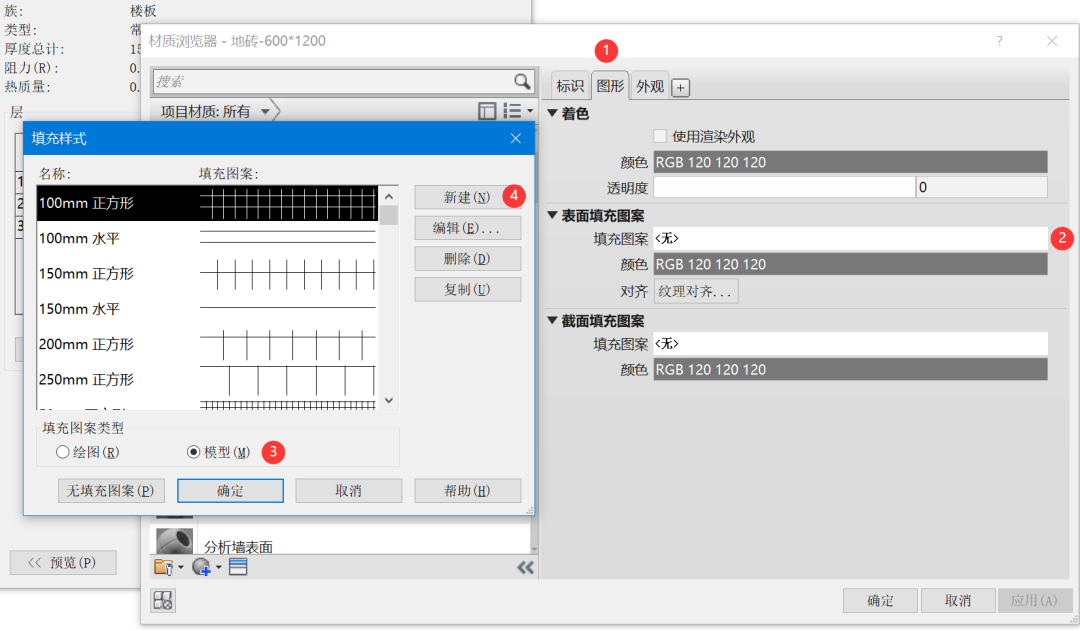
Task: Click the 着色 颜色 RGB swatch
Action: click(x=851, y=163)
